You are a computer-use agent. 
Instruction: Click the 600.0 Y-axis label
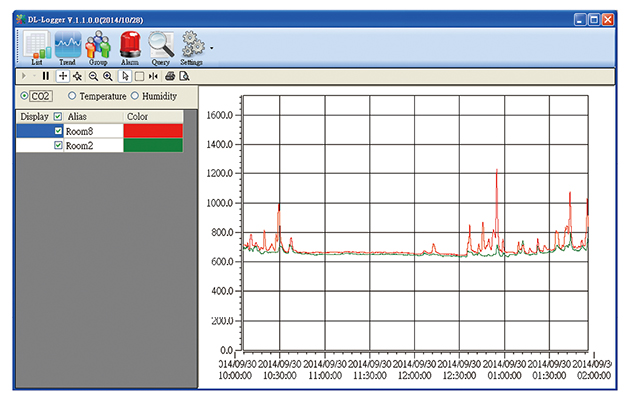pos(222,261)
